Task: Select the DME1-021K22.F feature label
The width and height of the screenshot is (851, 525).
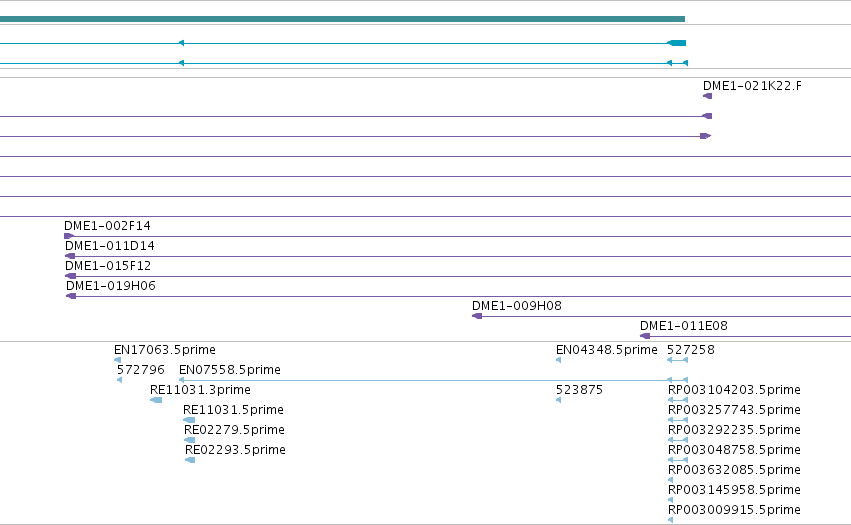Action: [752, 86]
